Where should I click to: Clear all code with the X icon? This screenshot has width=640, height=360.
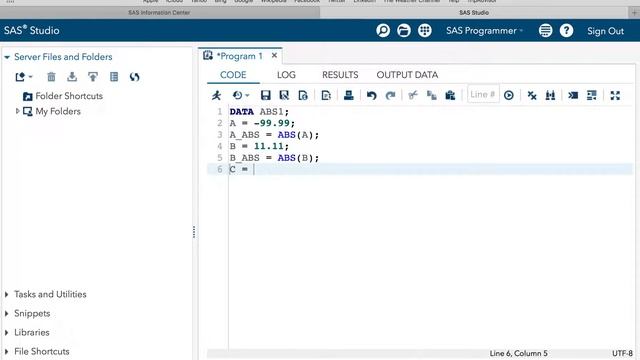[x=531, y=96]
